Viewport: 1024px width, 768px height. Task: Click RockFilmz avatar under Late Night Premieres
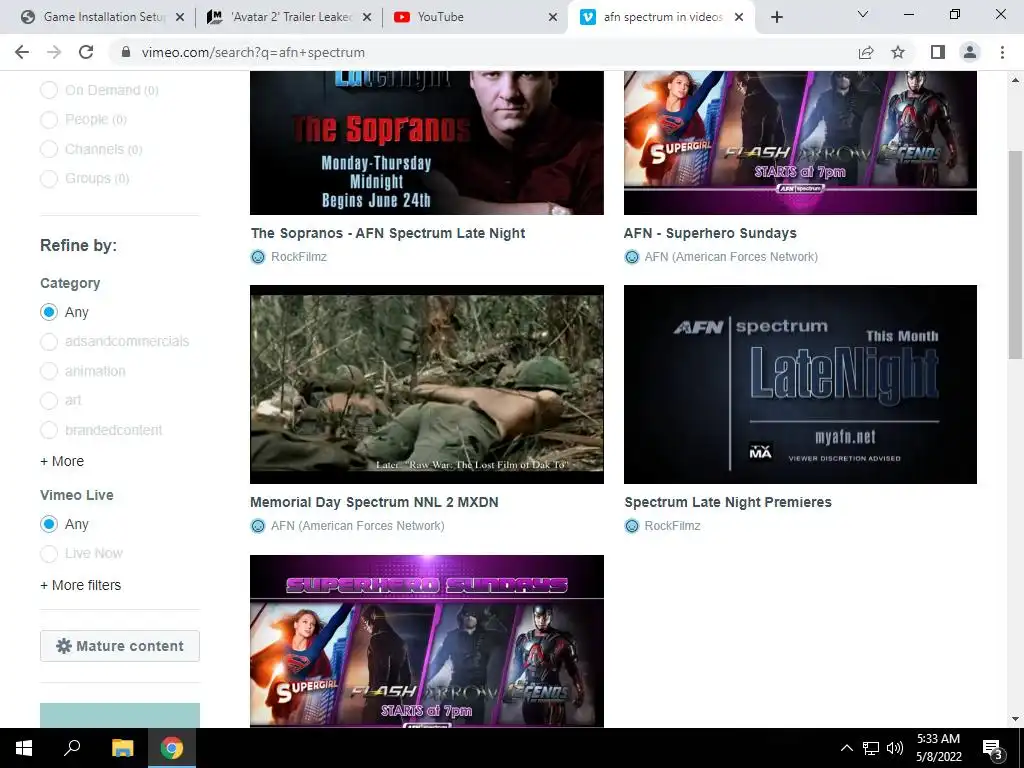tap(632, 526)
